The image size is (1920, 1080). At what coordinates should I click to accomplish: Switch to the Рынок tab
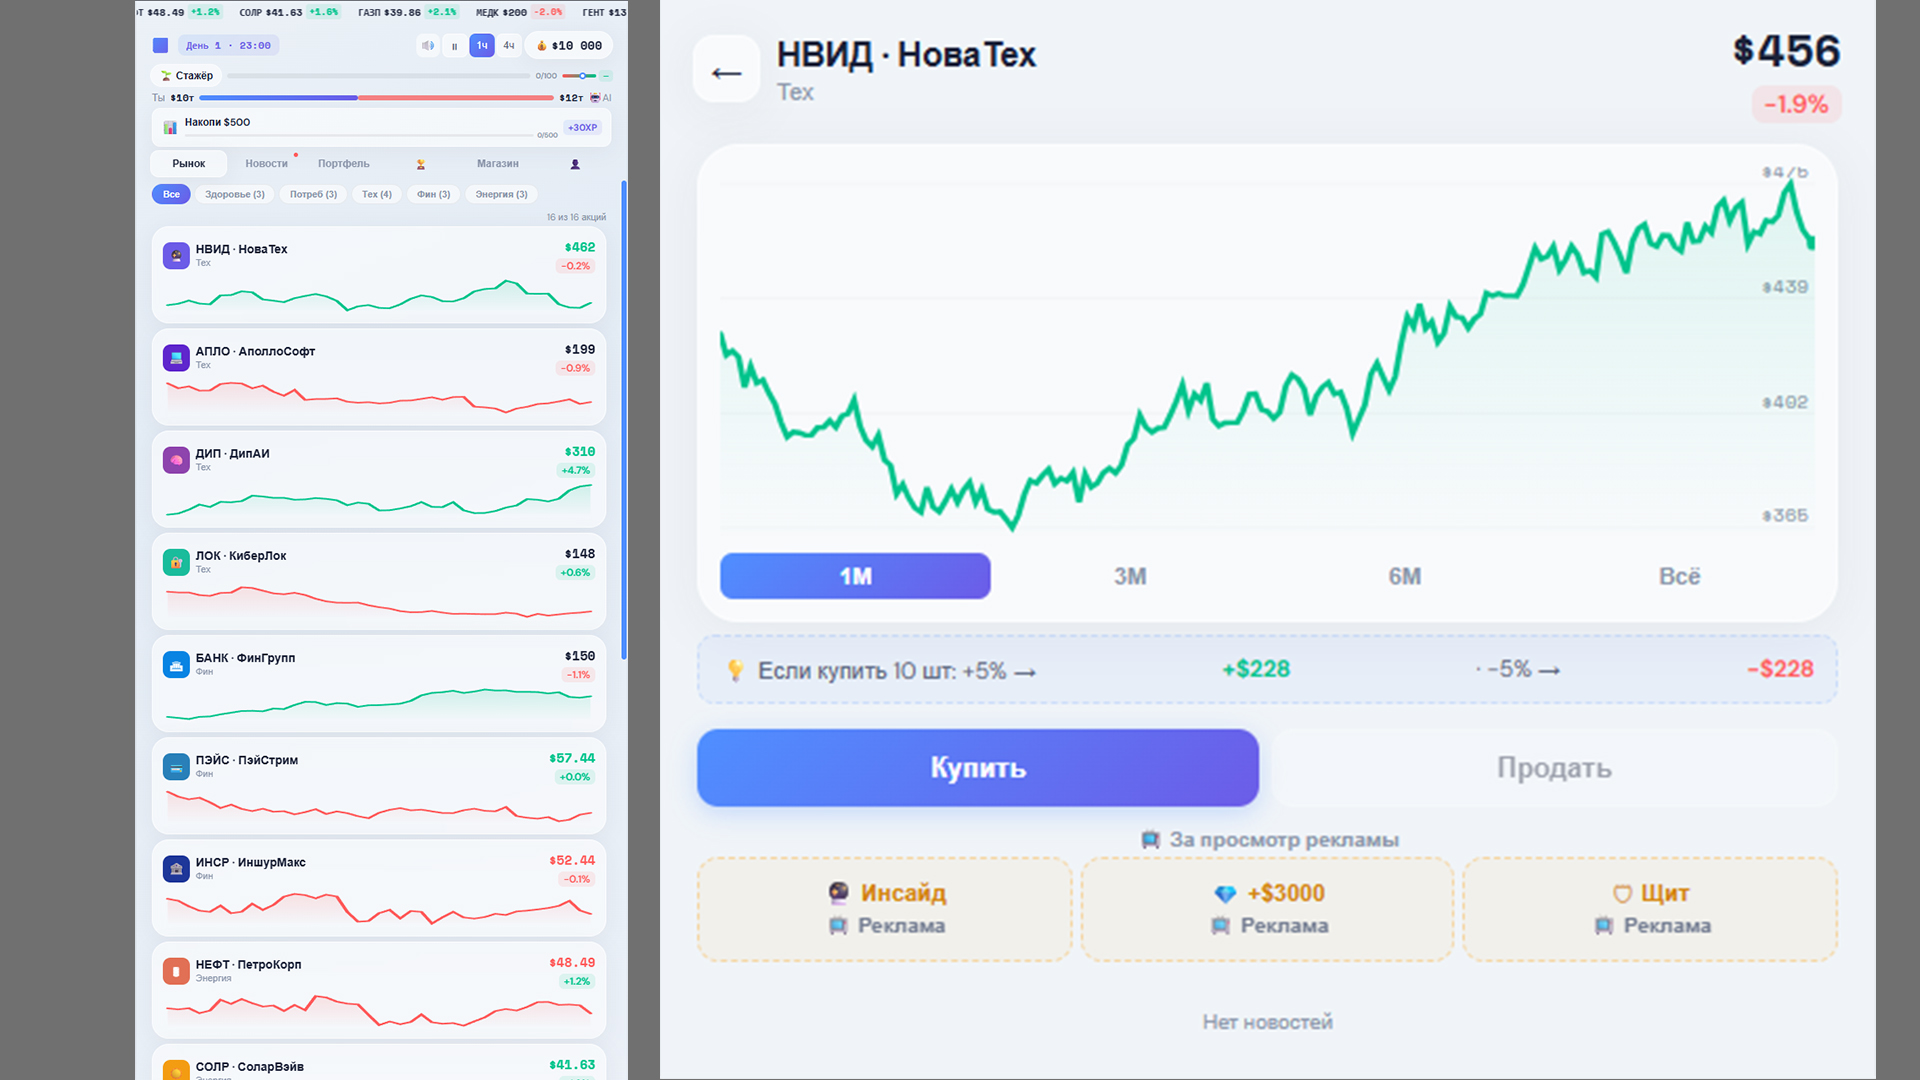tap(189, 164)
